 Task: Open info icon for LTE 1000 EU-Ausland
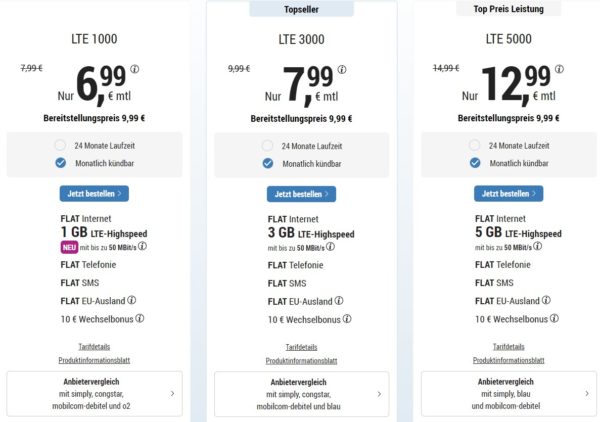[132, 299]
